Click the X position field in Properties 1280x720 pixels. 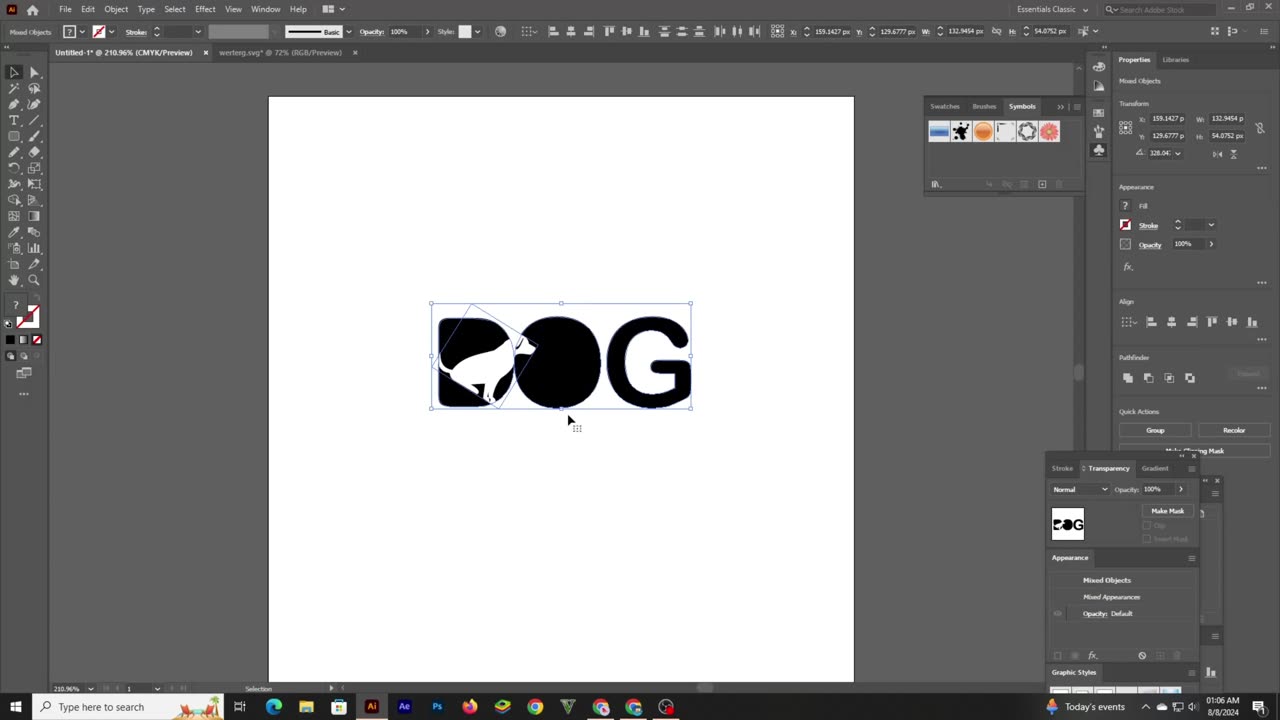[x=1168, y=119]
